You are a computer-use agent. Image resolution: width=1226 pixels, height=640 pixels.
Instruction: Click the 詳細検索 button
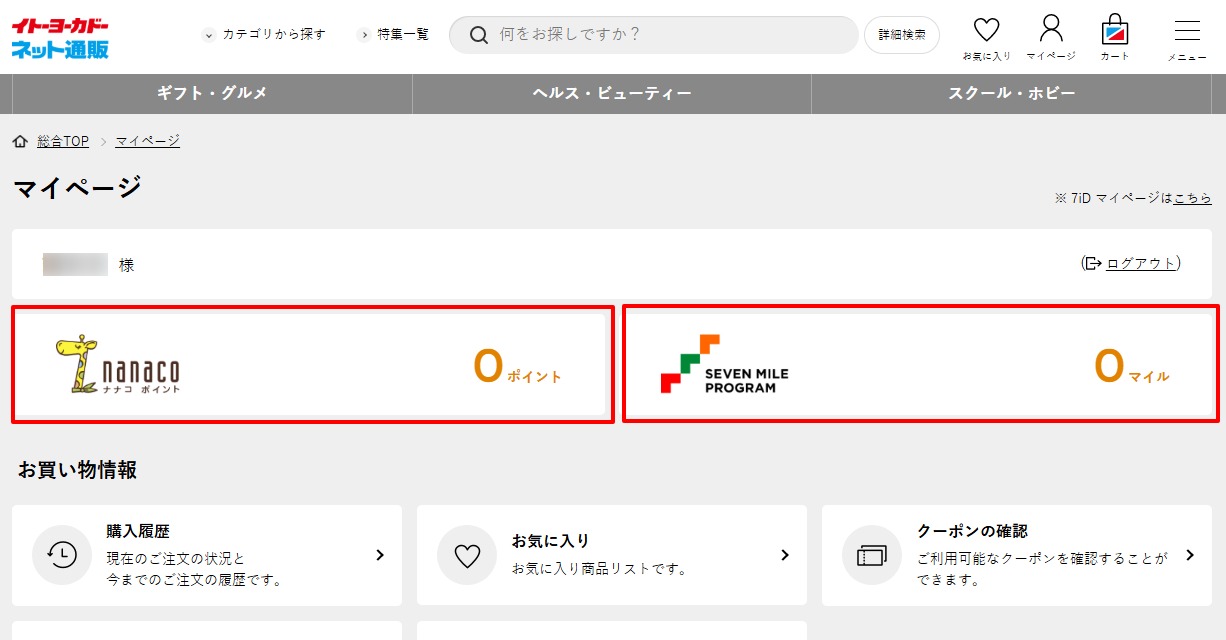(902, 35)
